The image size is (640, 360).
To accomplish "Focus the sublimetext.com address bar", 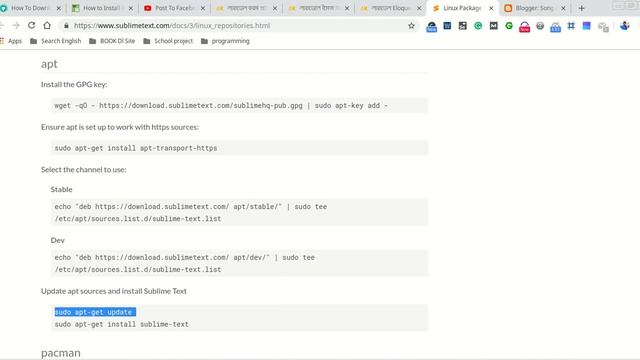I will click(x=237, y=26).
